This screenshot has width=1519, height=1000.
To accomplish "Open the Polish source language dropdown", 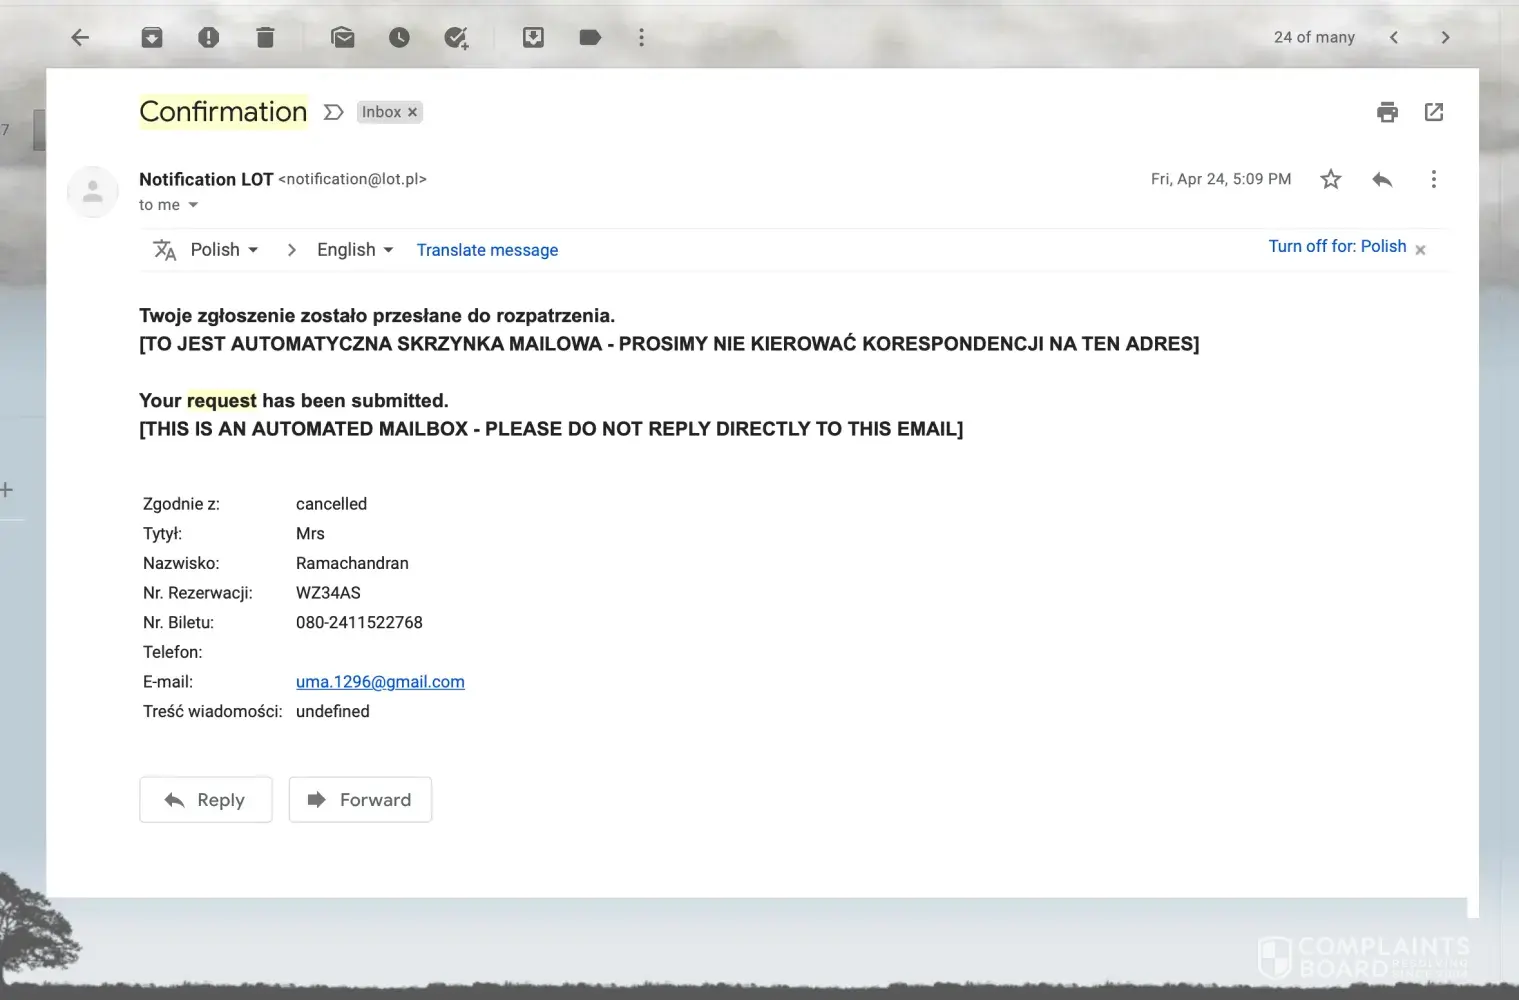I will [x=225, y=250].
